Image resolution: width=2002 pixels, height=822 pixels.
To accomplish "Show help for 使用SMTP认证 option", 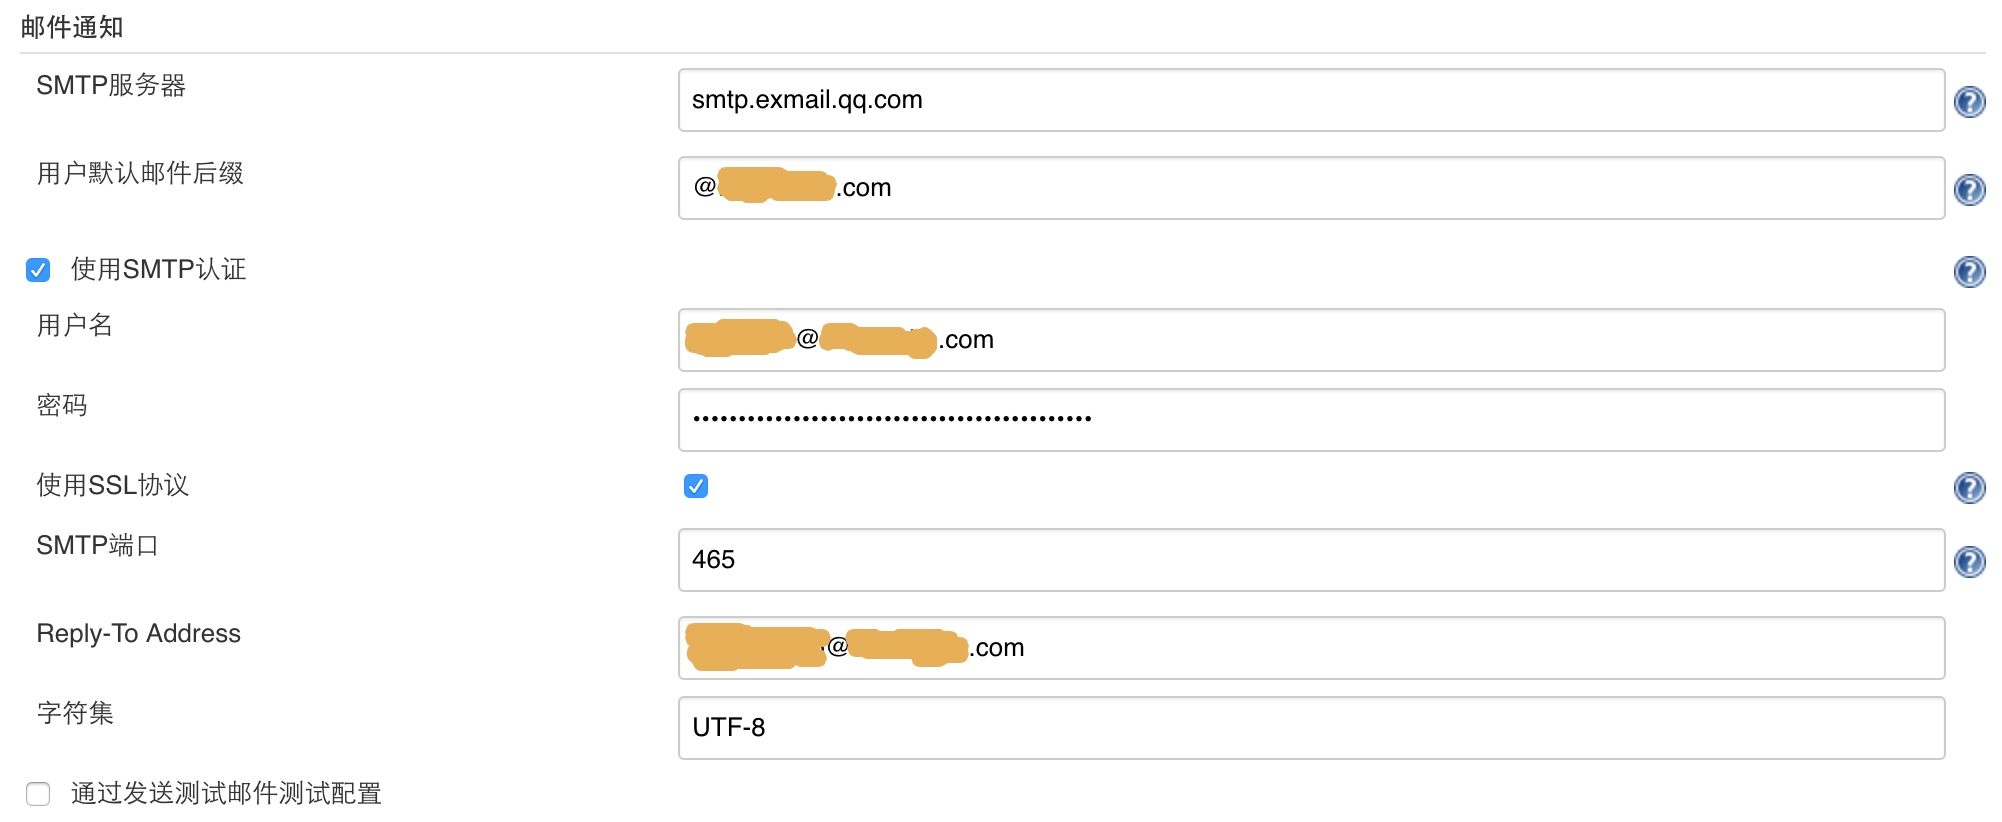I will coord(1969,272).
